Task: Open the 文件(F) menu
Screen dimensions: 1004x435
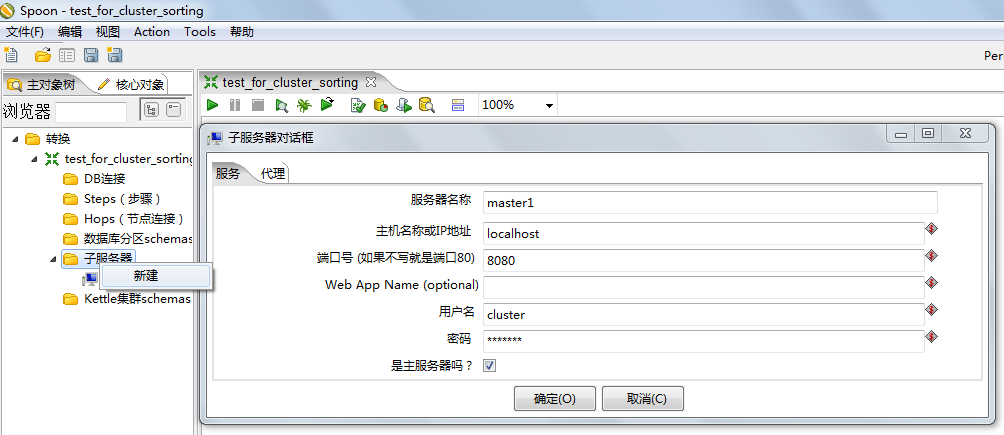Action: tap(25, 32)
